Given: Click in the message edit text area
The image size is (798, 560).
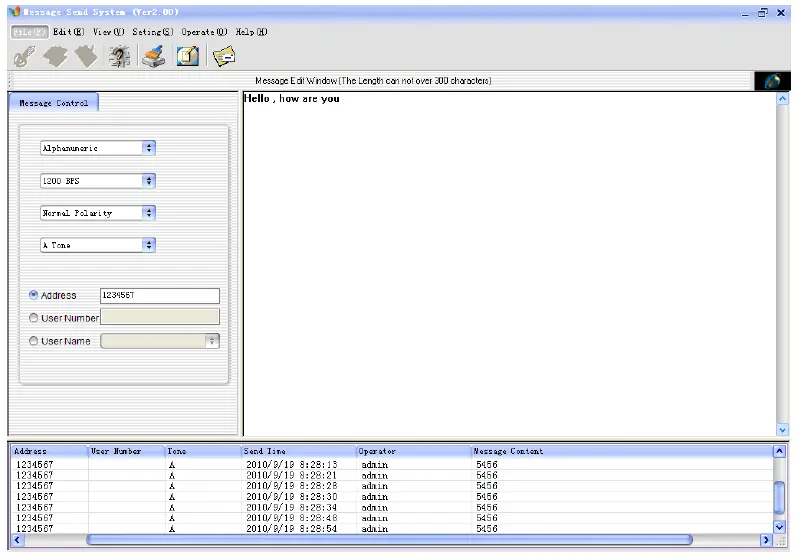Looking at the screenshot, I should point(510,264).
